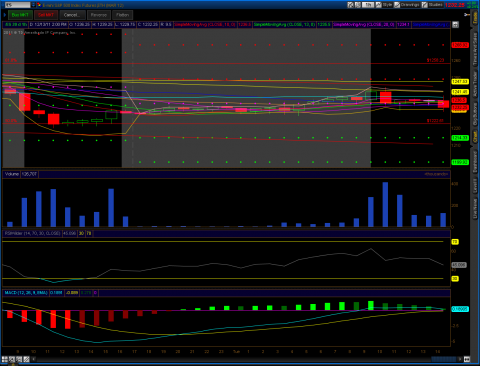Switch to the Active Trader side tab
This screenshot has height=366, width=480.
475,85
